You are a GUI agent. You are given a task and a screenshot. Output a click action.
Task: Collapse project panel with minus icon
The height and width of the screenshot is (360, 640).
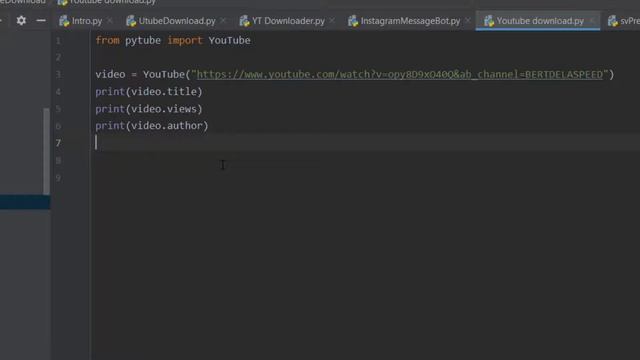pyautogui.click(x=41, y=20)
